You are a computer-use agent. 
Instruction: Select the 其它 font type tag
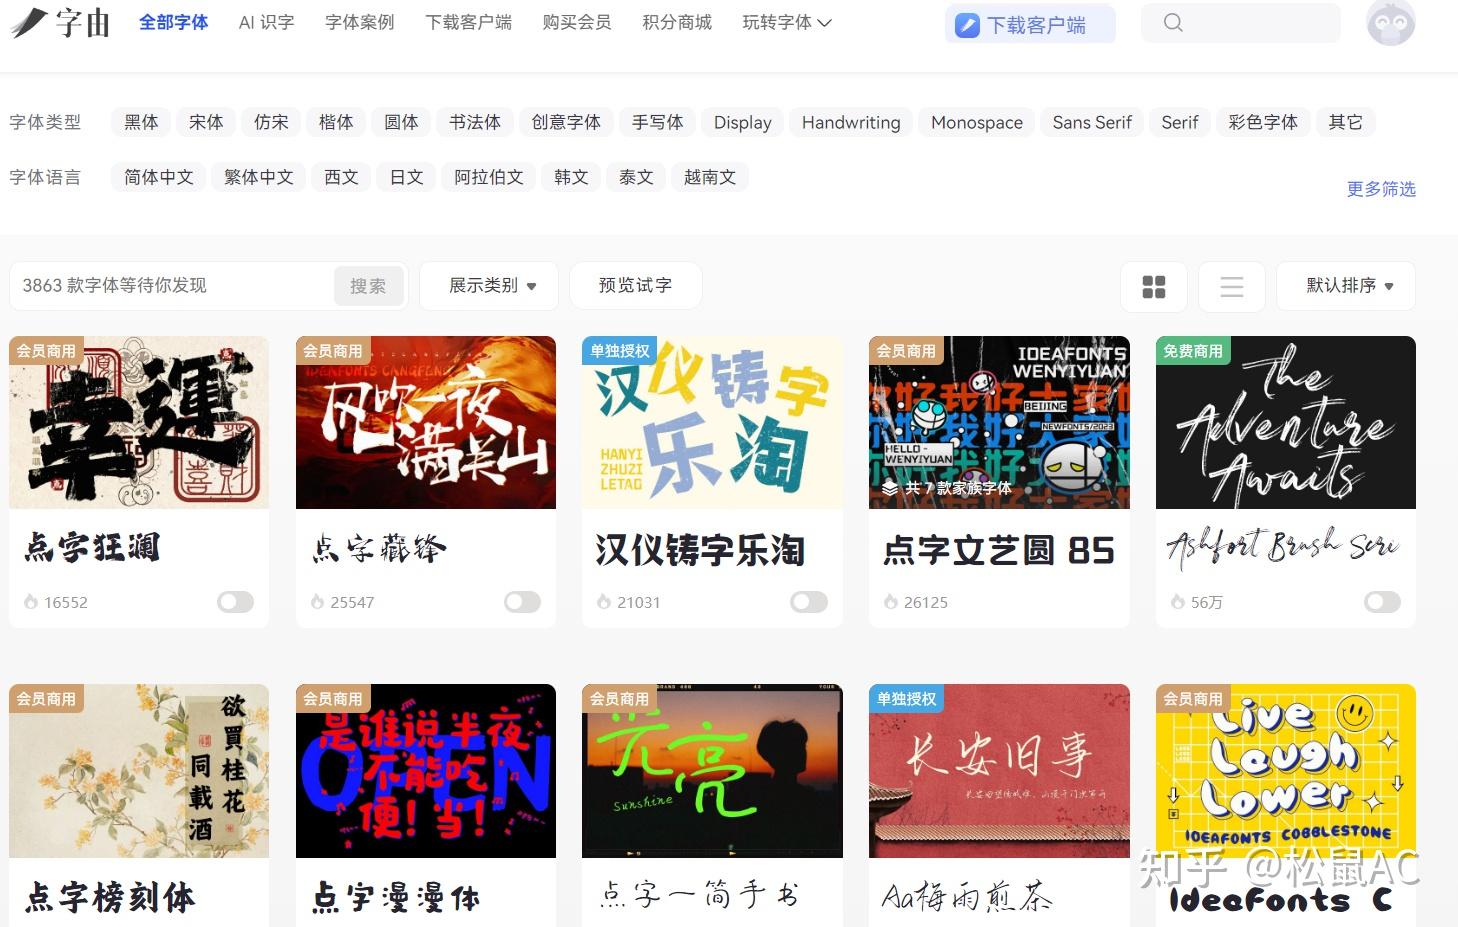(x=1346, y=122)
